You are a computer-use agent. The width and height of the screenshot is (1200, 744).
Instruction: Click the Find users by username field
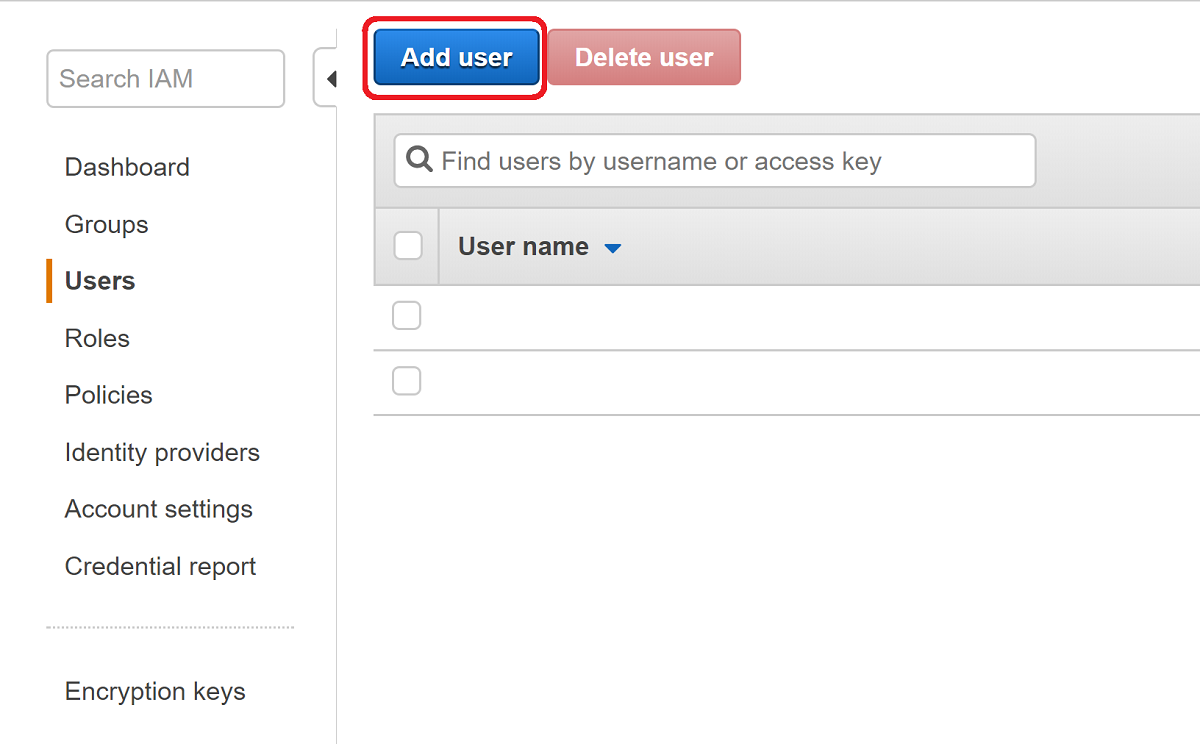pyautogui.click(x=715, y=161)
